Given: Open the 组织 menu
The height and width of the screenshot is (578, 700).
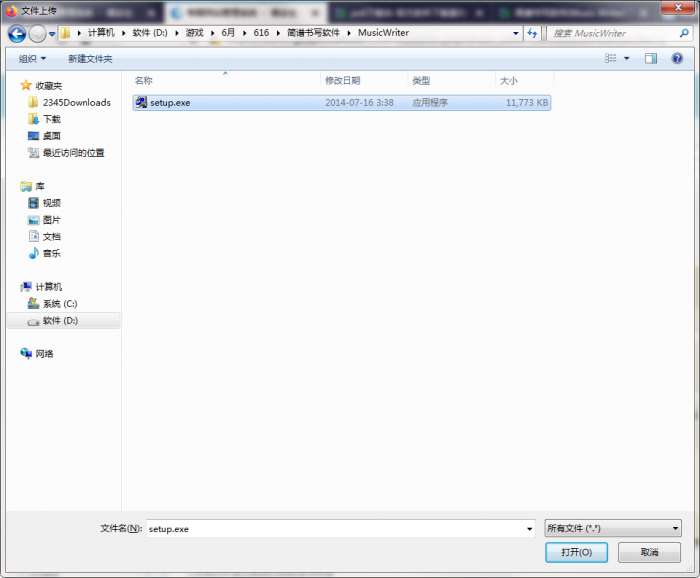Looking at the screenshot, I should pyautogui.click(x=32, y=59).
